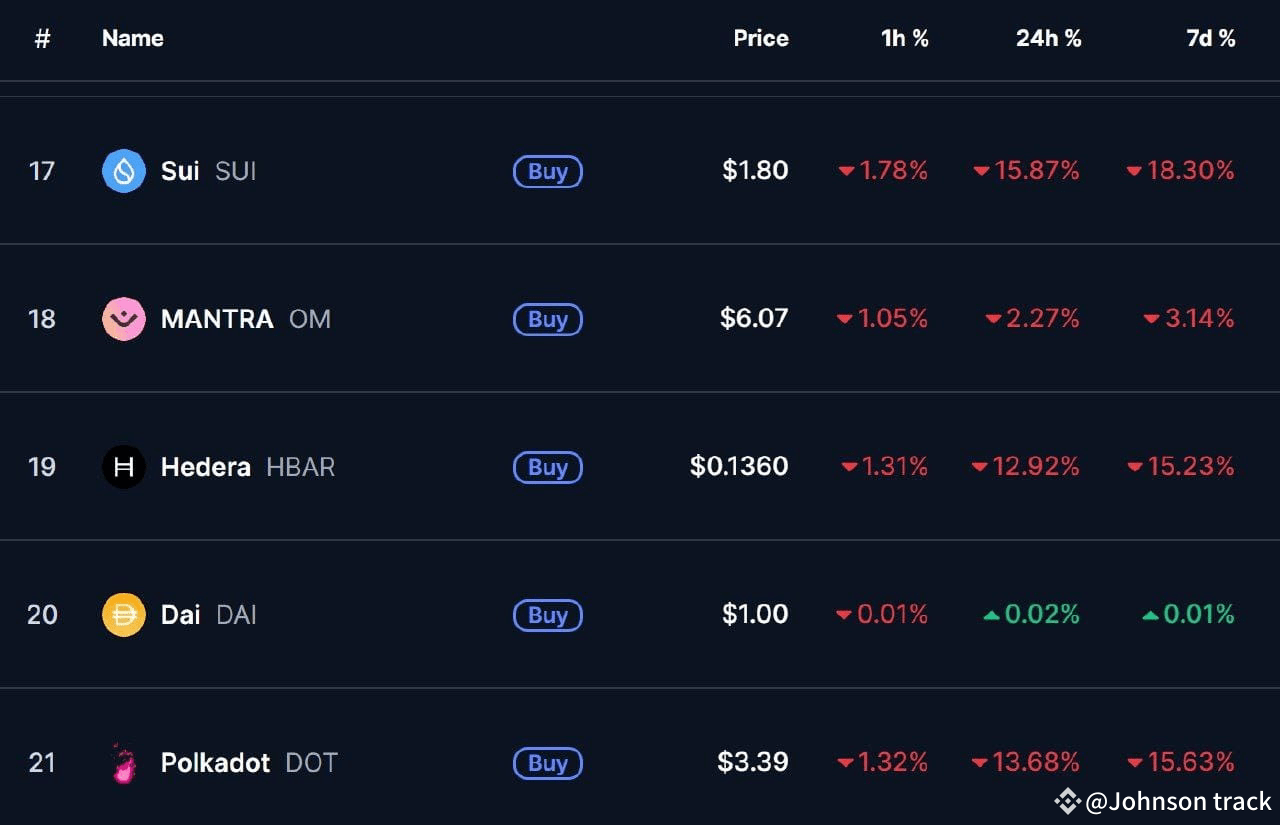This screenshot has height=825, width=1280.
Task: Open the Polkadot pink logo icon
Action: coord(123,763)
